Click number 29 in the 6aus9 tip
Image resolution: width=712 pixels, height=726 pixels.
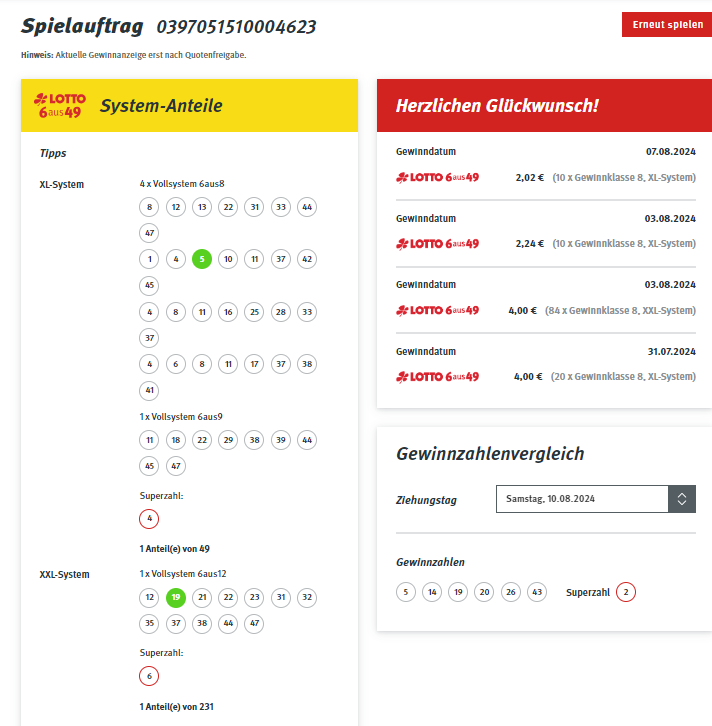pos(228,440)
